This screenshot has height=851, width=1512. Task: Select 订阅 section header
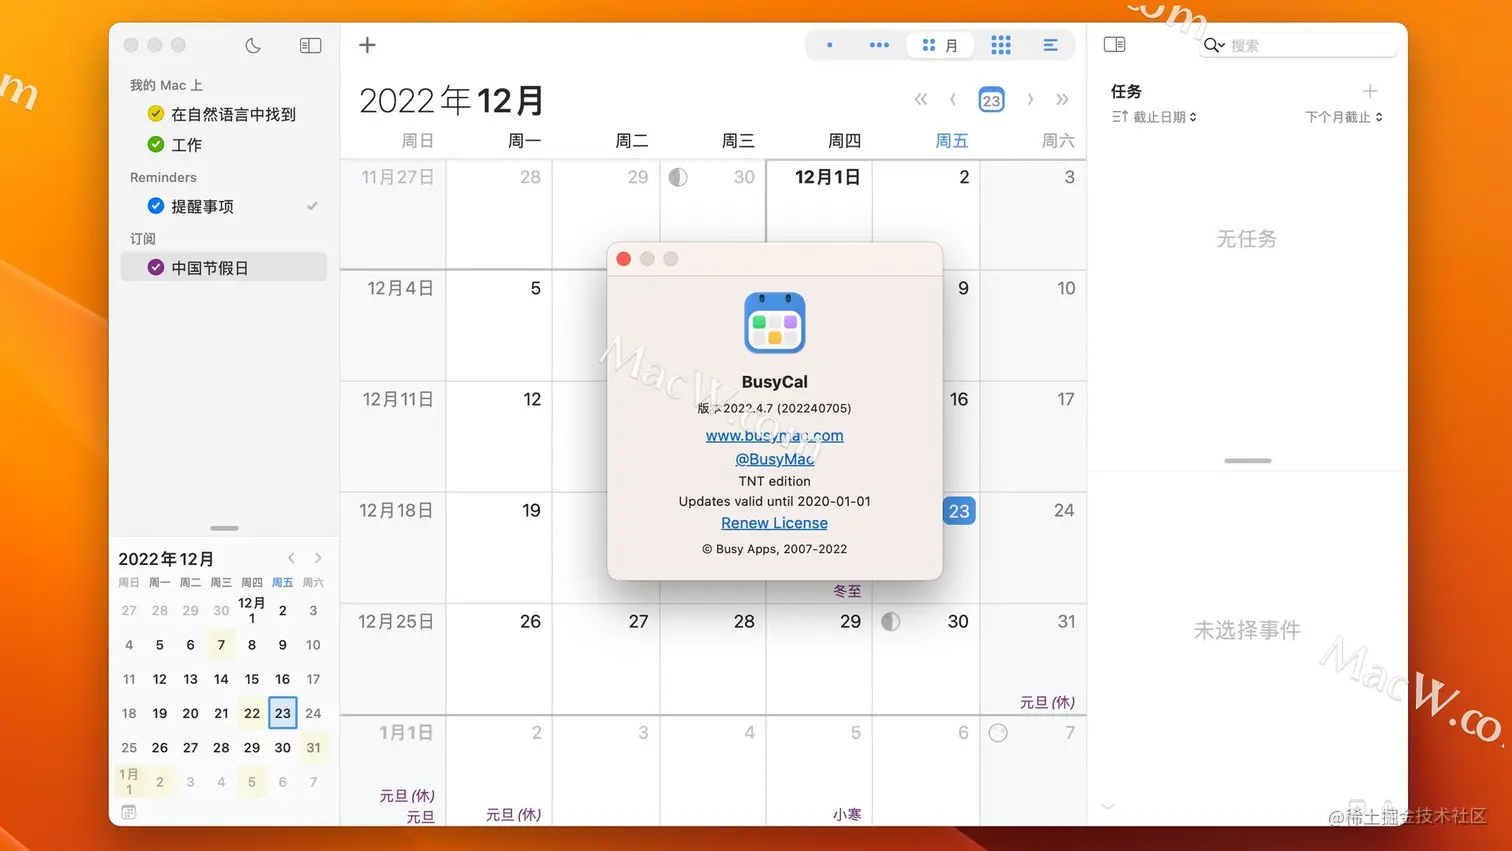point(143,238)
